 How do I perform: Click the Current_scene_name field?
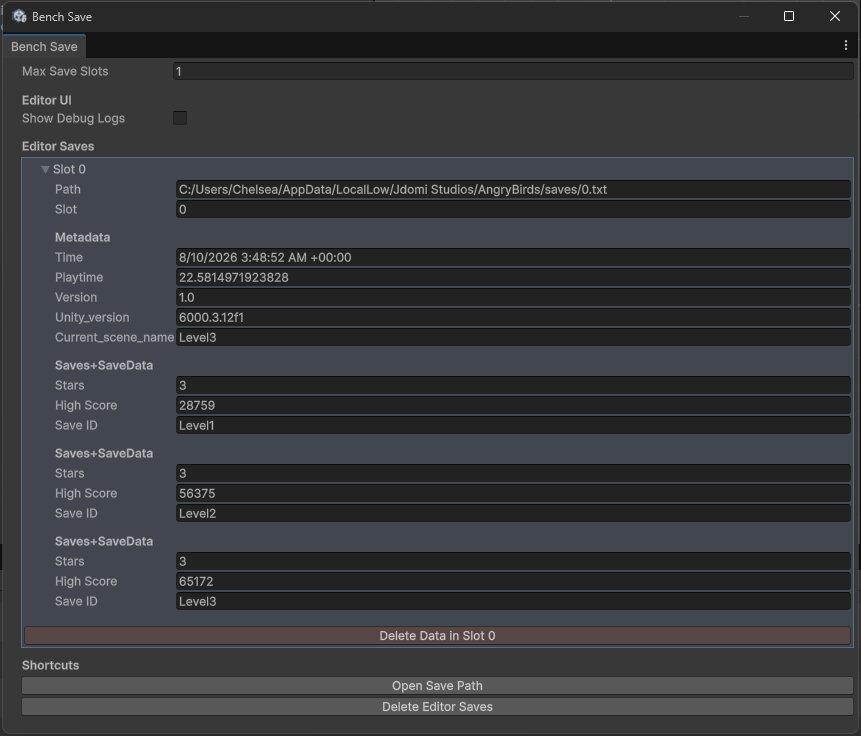coord(513,337)
